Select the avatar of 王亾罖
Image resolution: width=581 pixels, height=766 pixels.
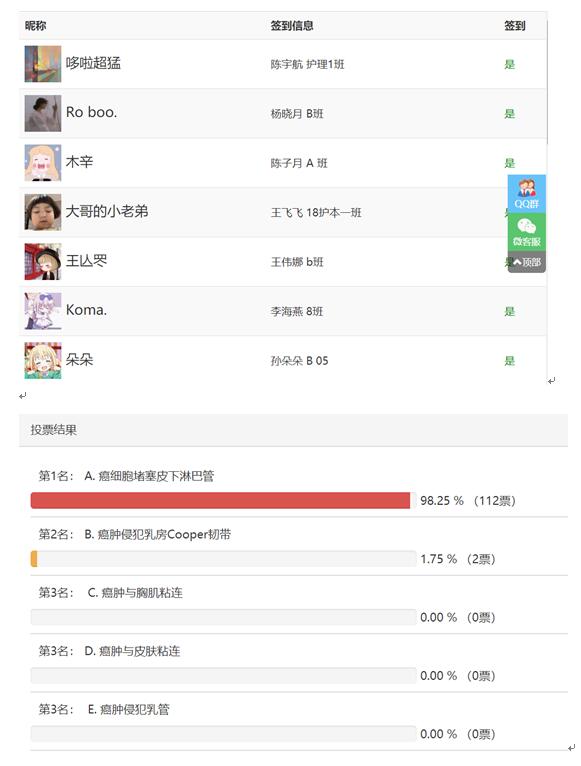coord(43,261)
